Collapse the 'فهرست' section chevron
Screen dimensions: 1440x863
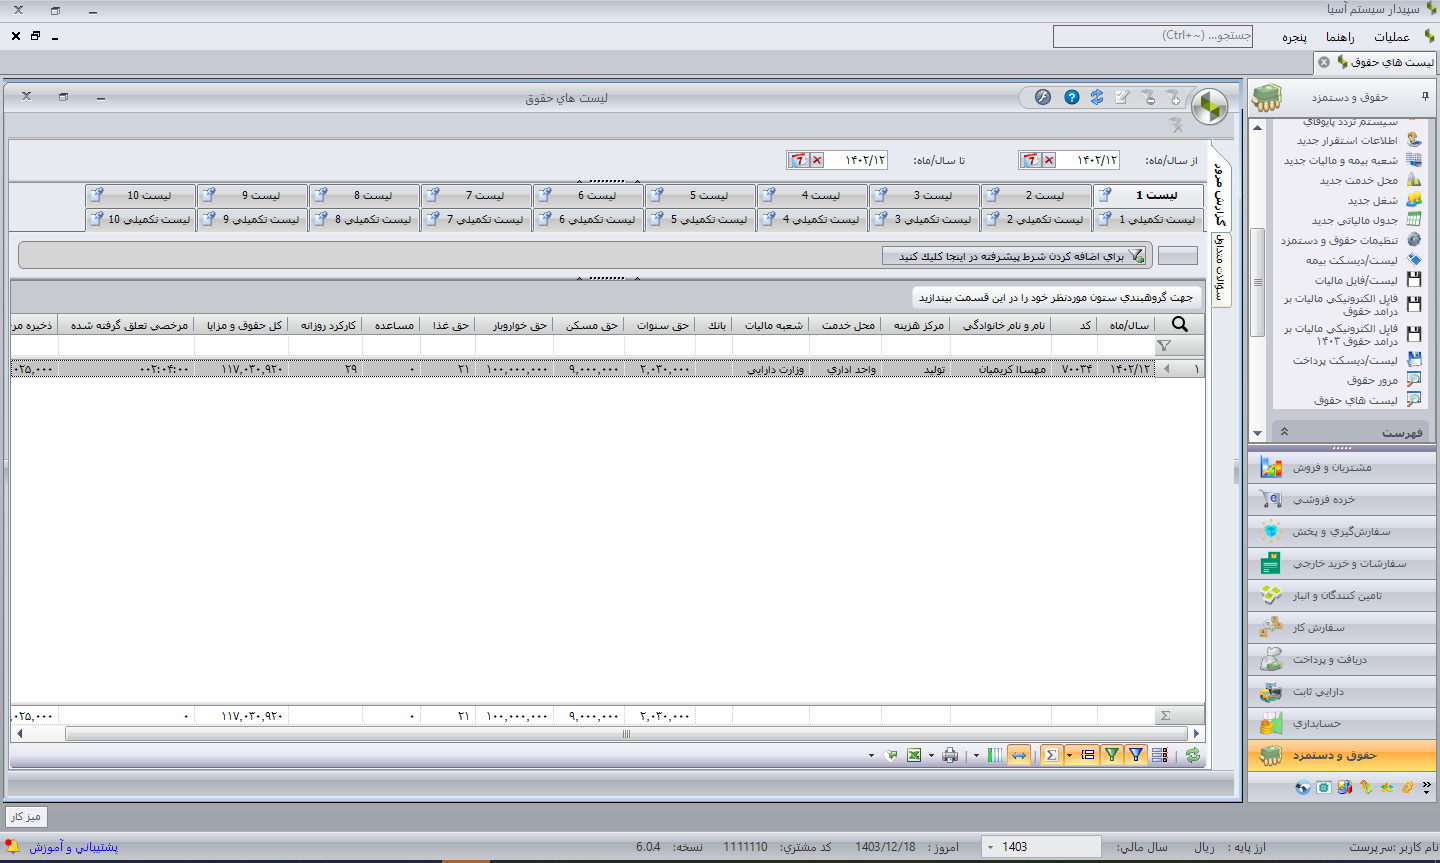click(1284, 432)
